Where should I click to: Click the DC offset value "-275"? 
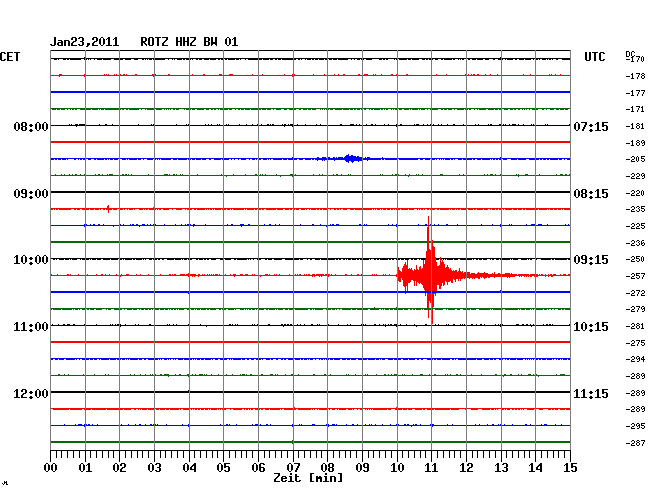point(635,343)
